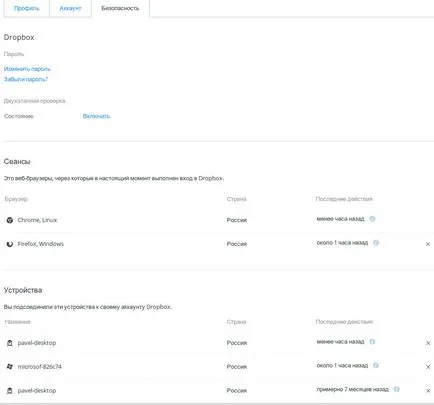Click the Устройства section heading
Screen dimensions: 434x405
tap(23, 290)
